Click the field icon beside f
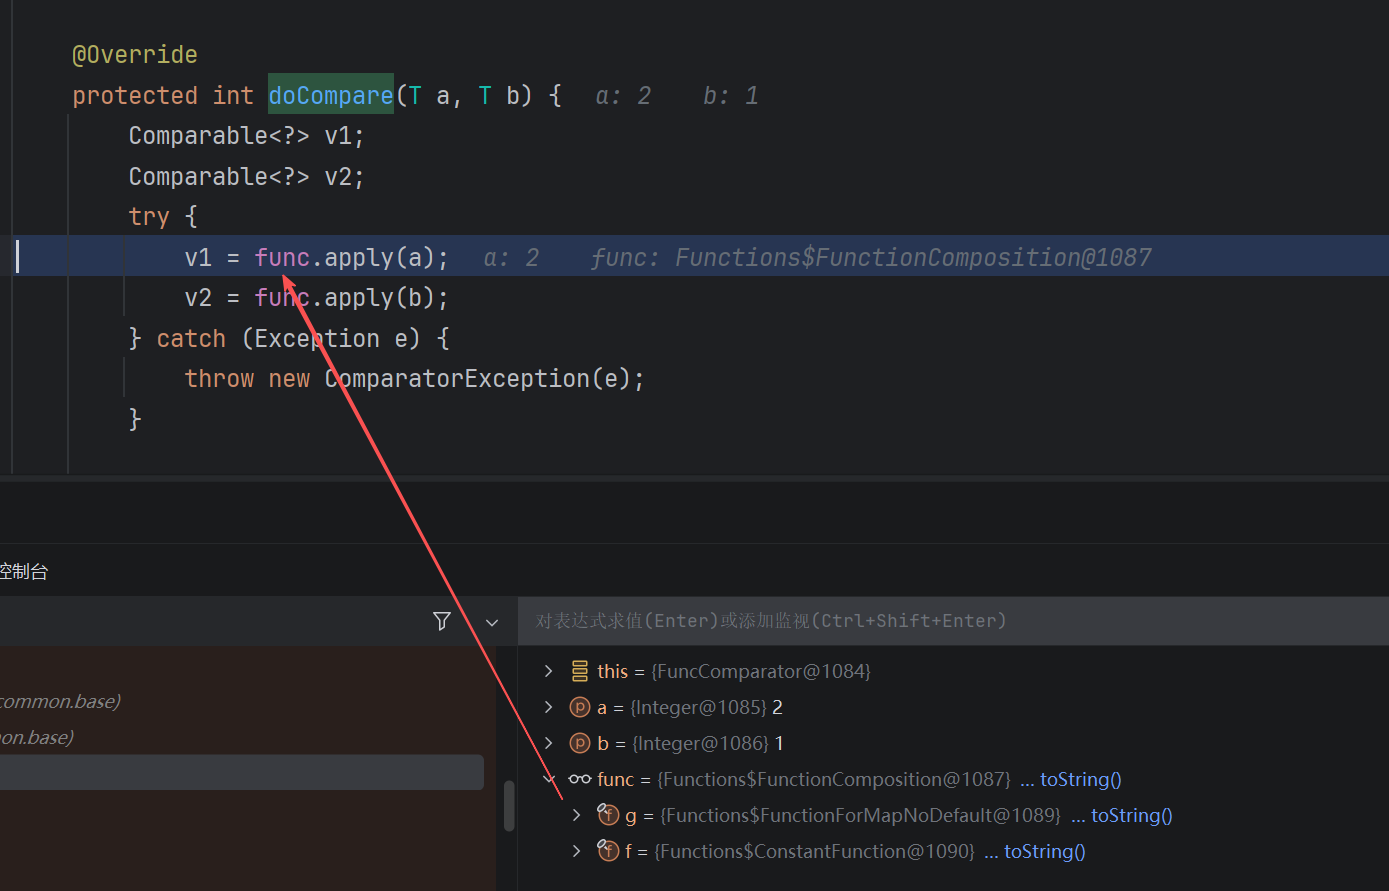This screenshot has height=891, width=1389. 608,851
